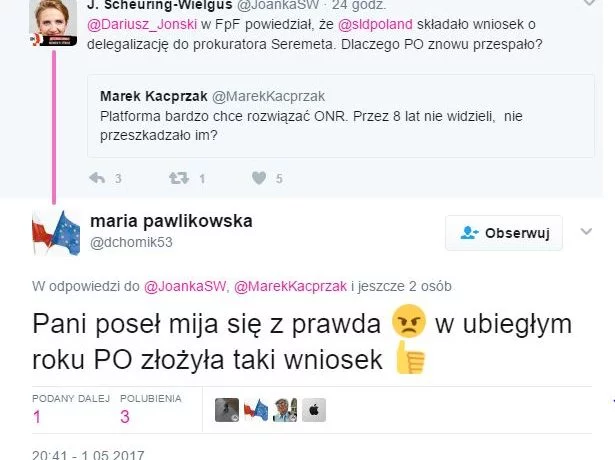Click the man's photo avatar among likers
Screen dimensions: 615x460
(x=285, y=410)
